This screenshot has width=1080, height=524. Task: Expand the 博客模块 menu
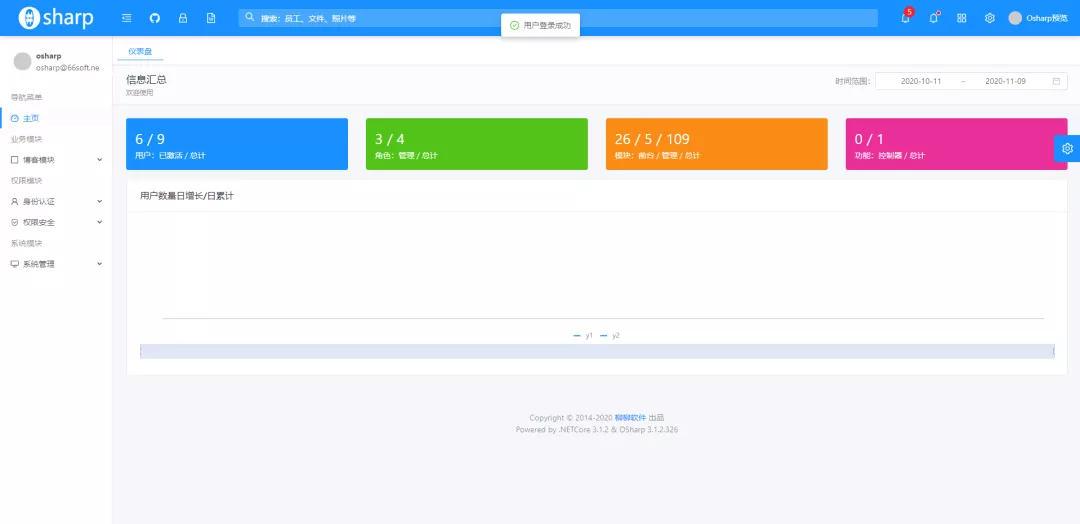point(56,160)
